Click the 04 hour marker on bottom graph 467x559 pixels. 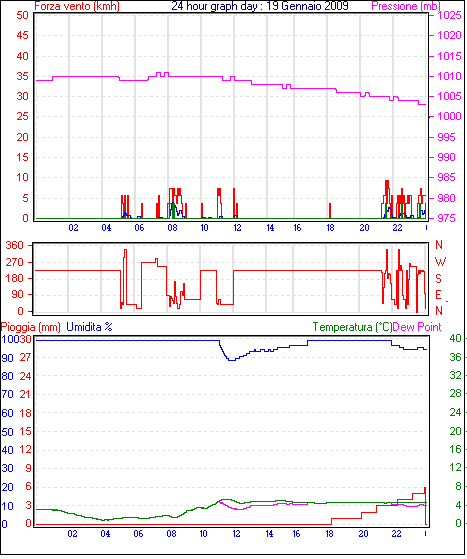click(x=105, y=533)
